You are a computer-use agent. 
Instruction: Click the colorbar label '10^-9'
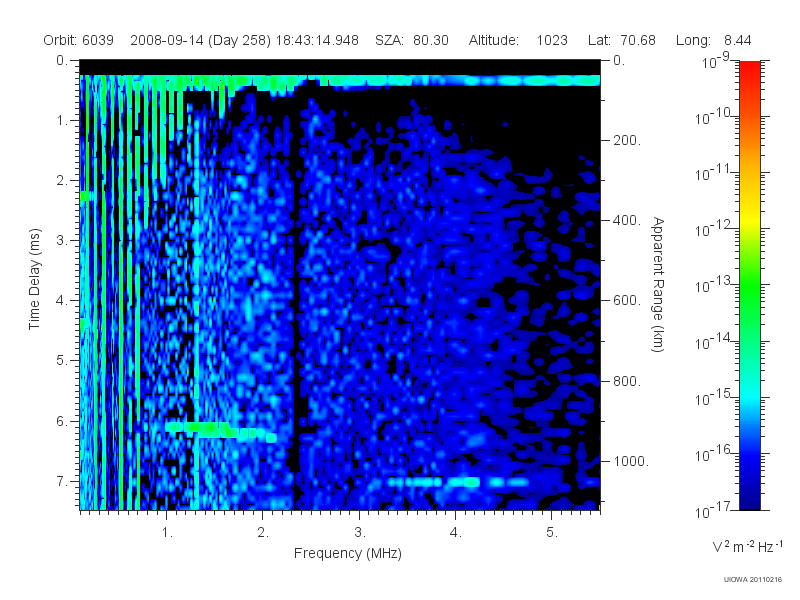[x=716, y=61]
